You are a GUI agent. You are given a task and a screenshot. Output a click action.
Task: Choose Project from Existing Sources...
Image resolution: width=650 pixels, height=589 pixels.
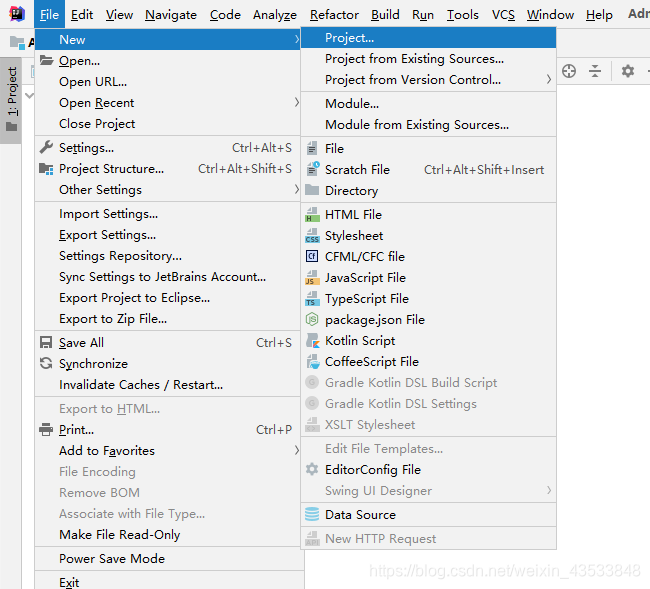pyautogui.click(x=428, y=58)
